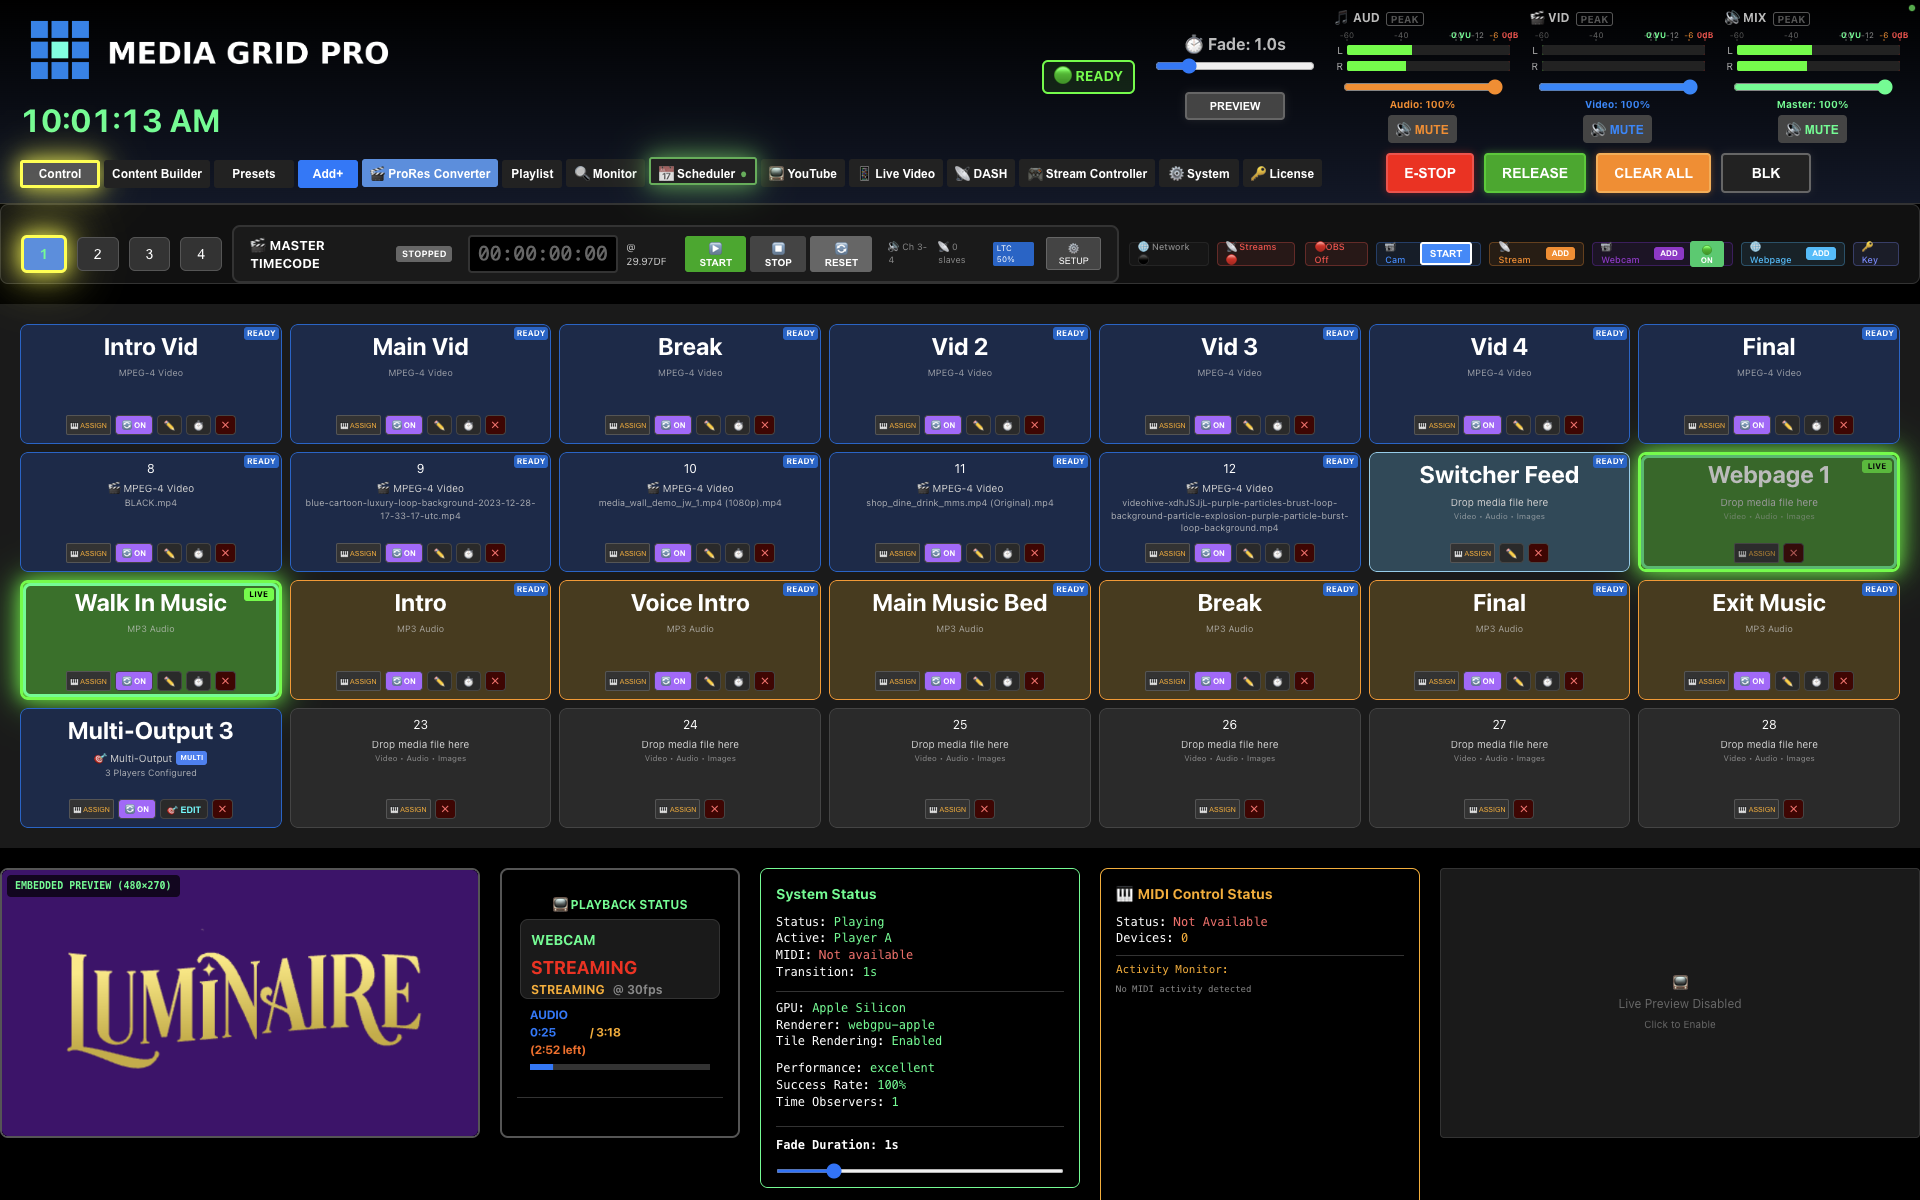Screen dimensions: 1920x1200
Task: Mute the AUD audio channel
Action: pyautogui.click(x=1422, y=130)
